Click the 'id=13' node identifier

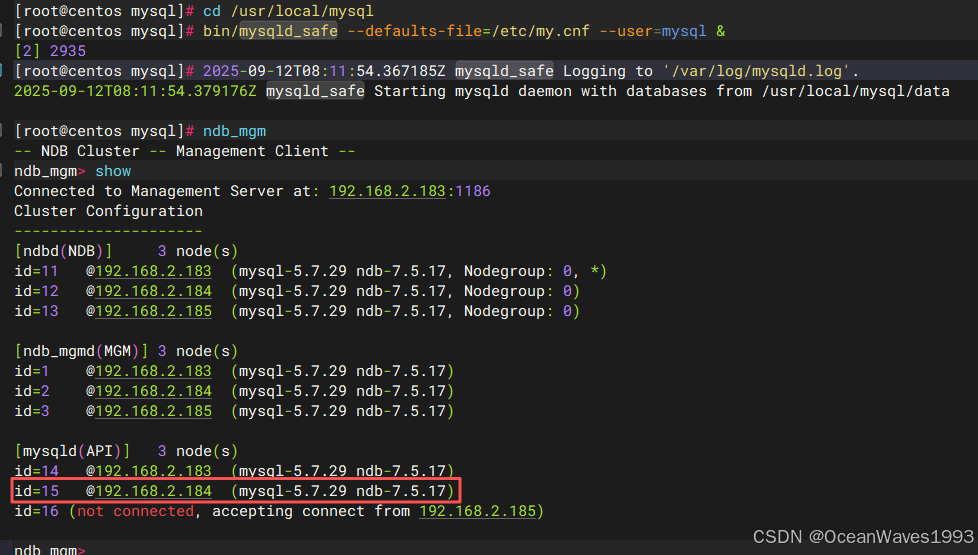pos(36,311)
